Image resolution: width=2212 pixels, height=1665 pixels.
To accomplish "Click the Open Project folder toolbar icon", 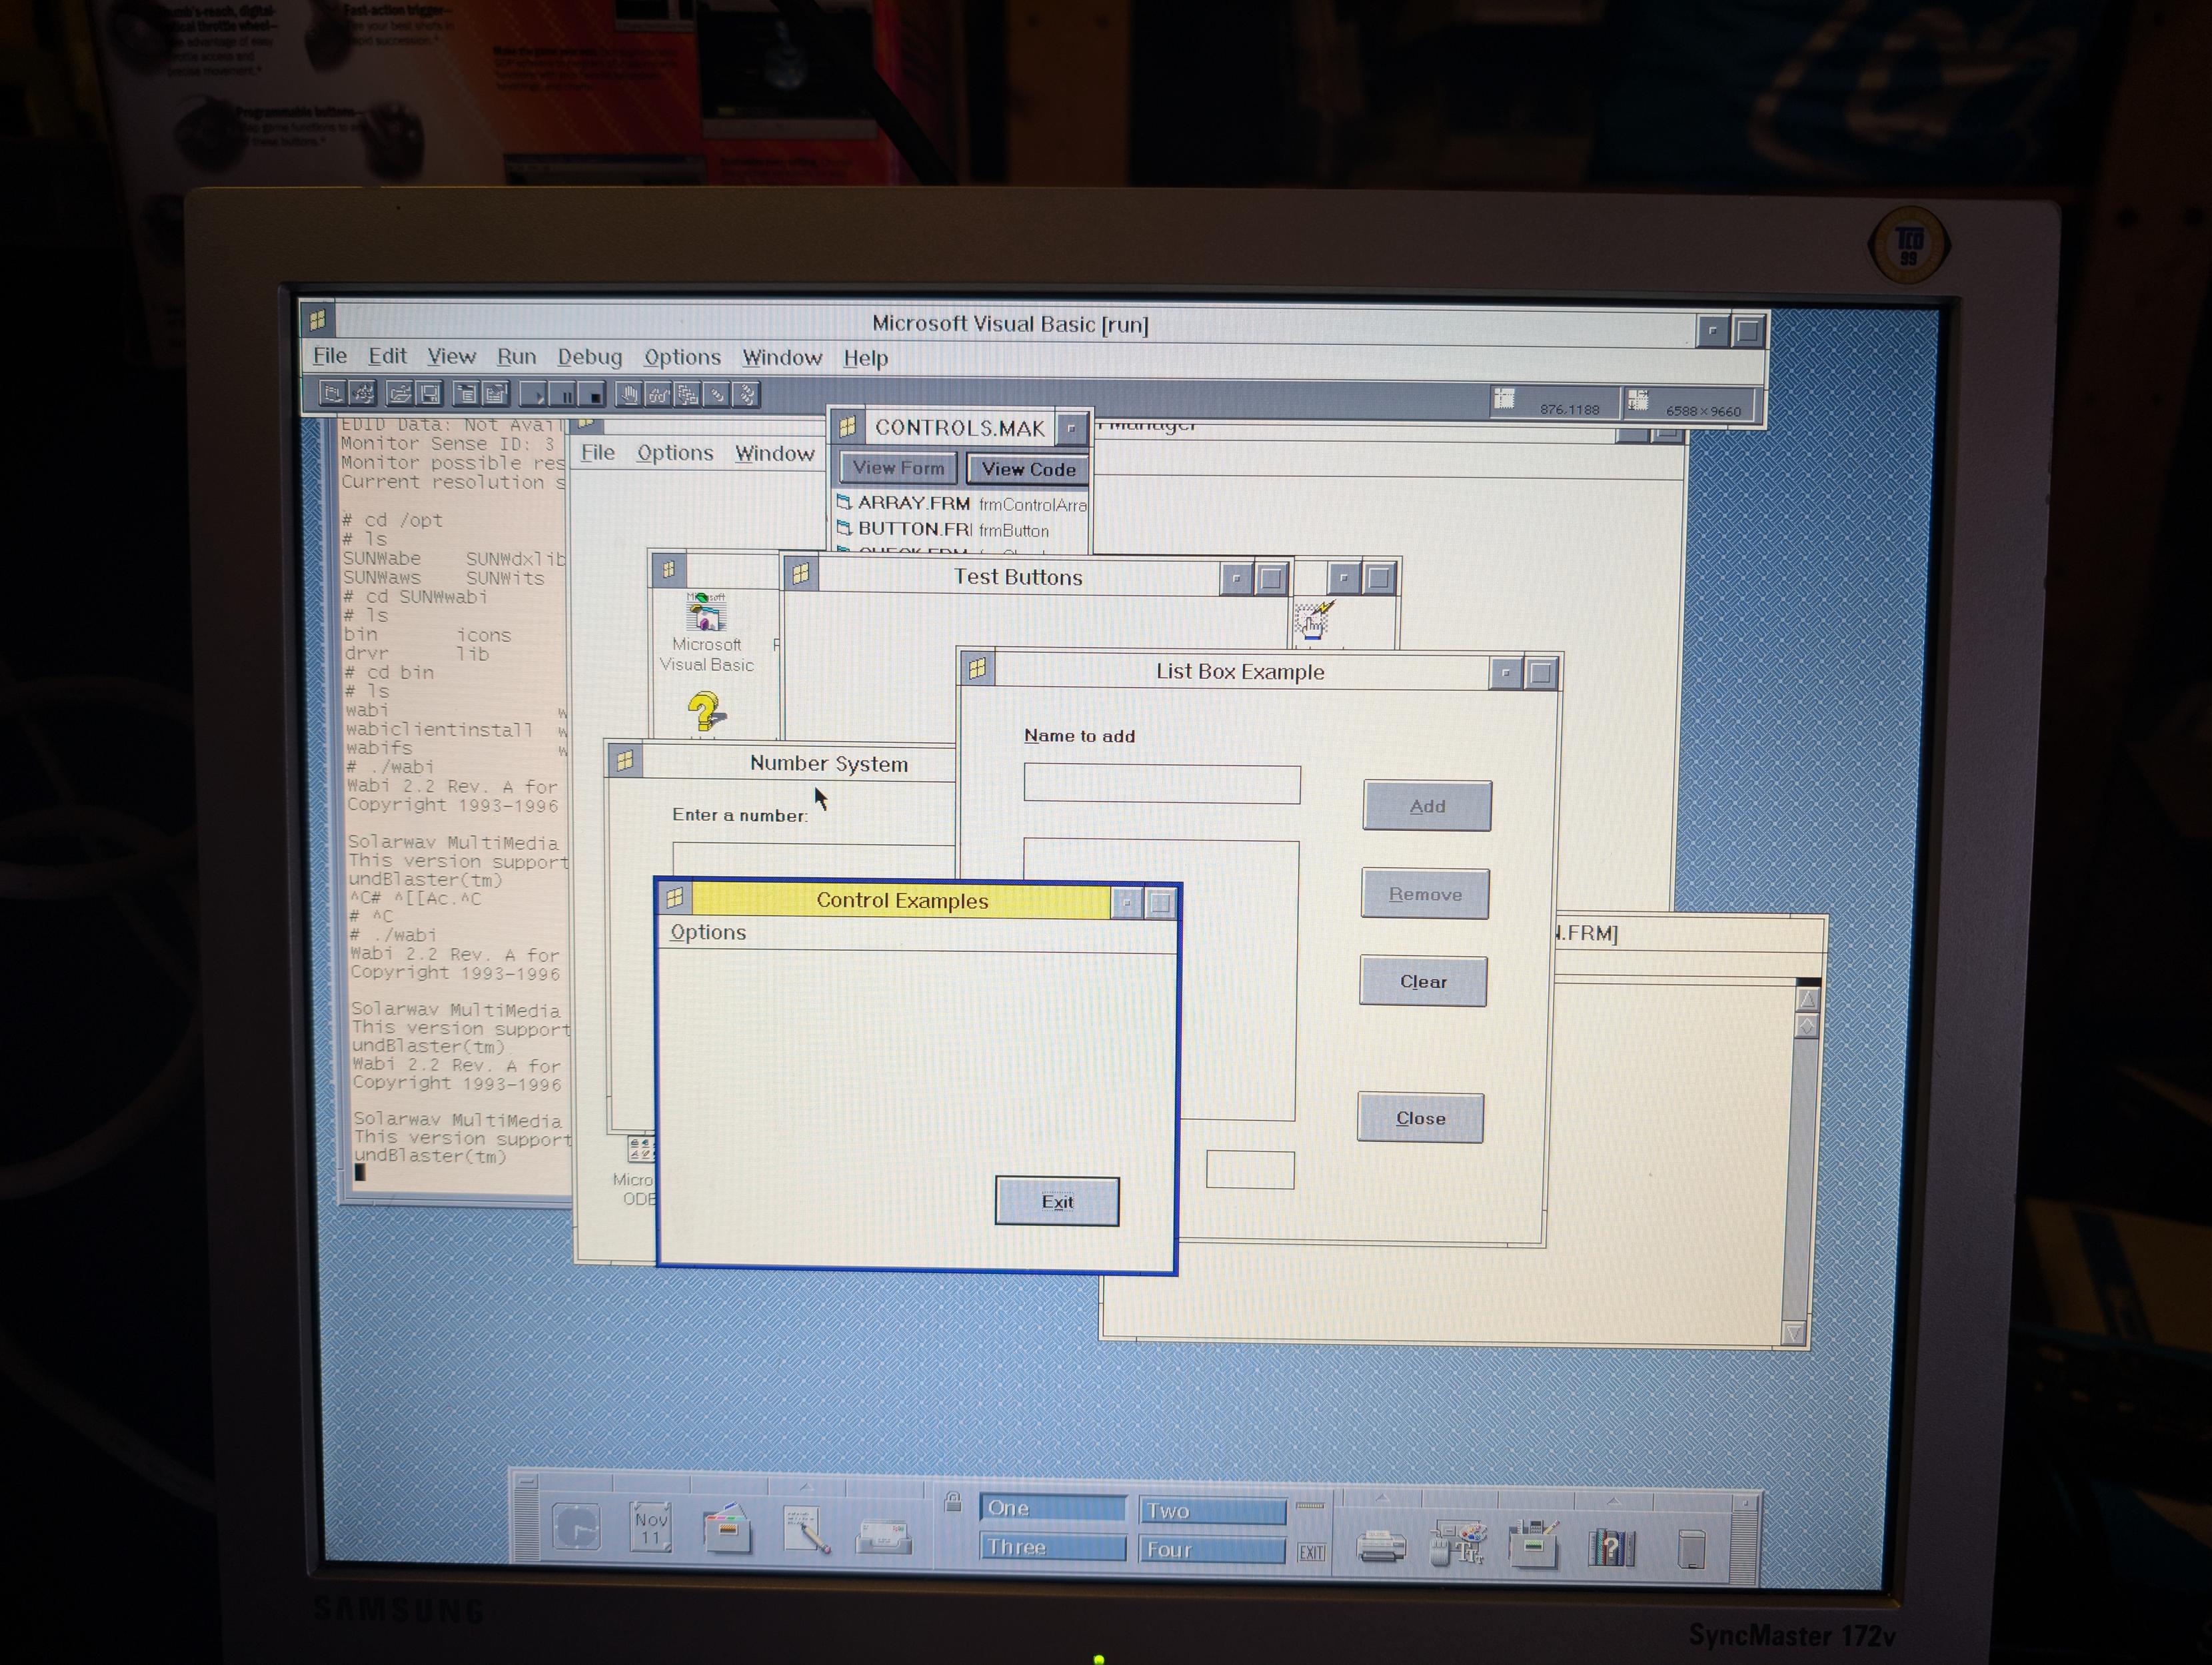I will point(399,394).
